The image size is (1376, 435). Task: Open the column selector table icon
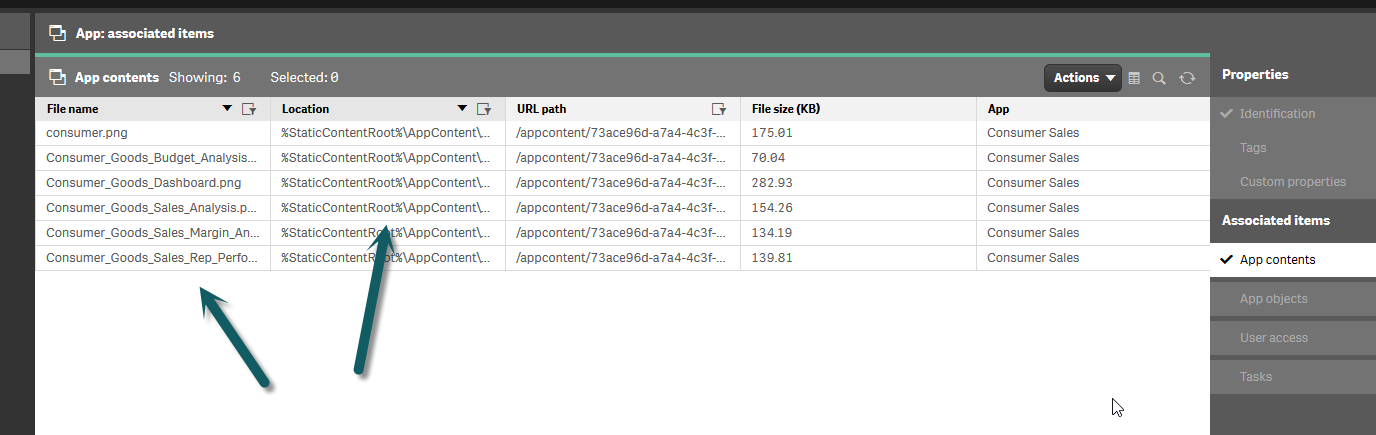click(1134, 78)
